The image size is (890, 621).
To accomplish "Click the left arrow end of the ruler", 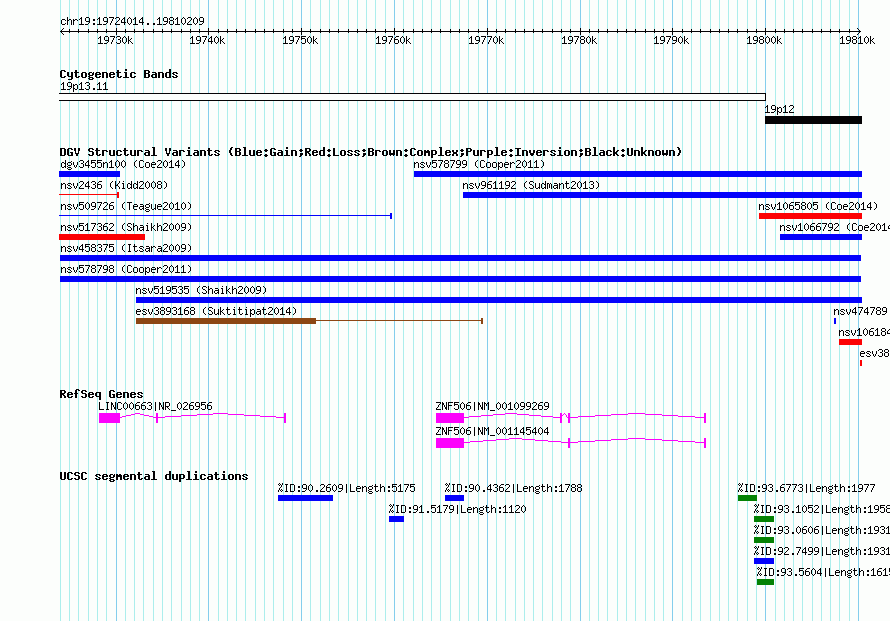I will tap(62, 31).
